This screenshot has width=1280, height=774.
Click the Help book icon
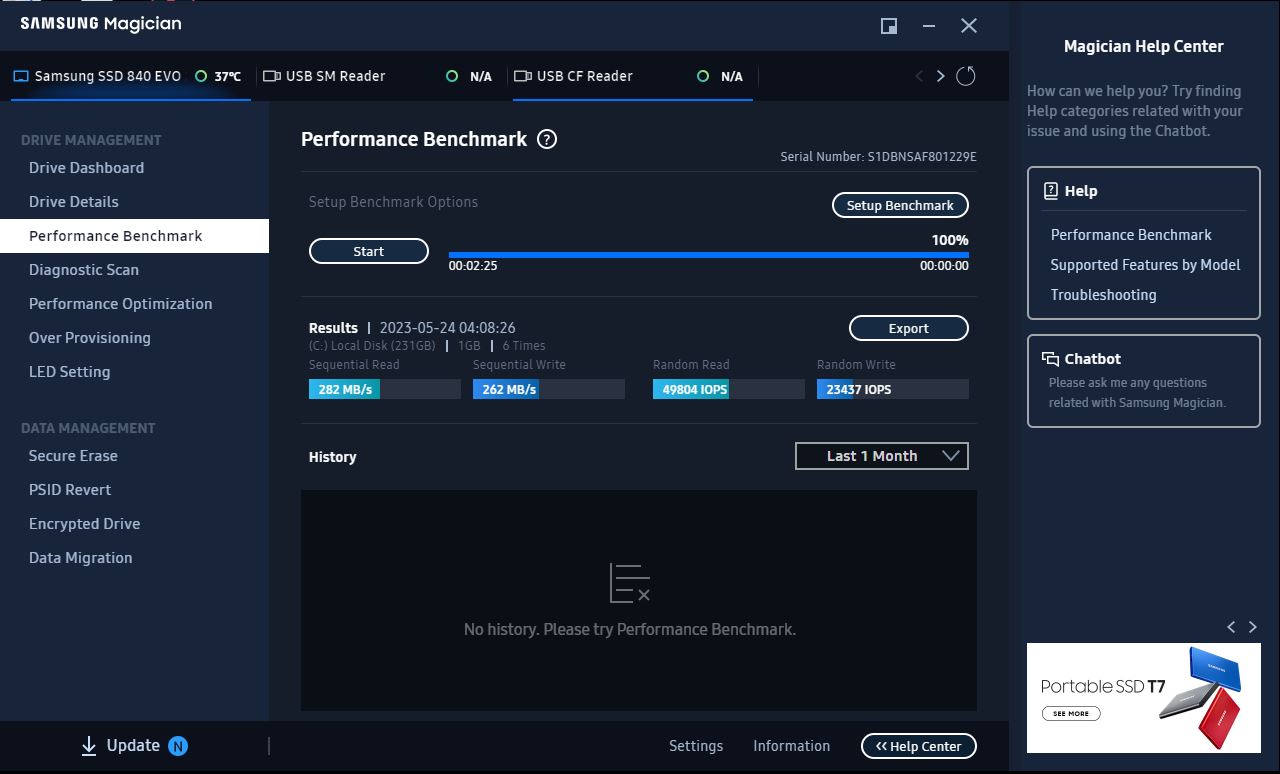(1051, 191)
